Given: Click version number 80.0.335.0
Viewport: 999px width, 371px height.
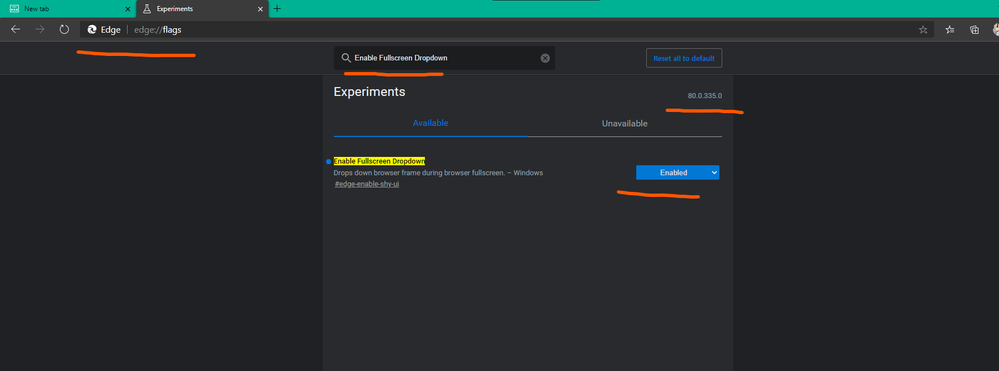Looking at the screenshot, I should 705,96.
